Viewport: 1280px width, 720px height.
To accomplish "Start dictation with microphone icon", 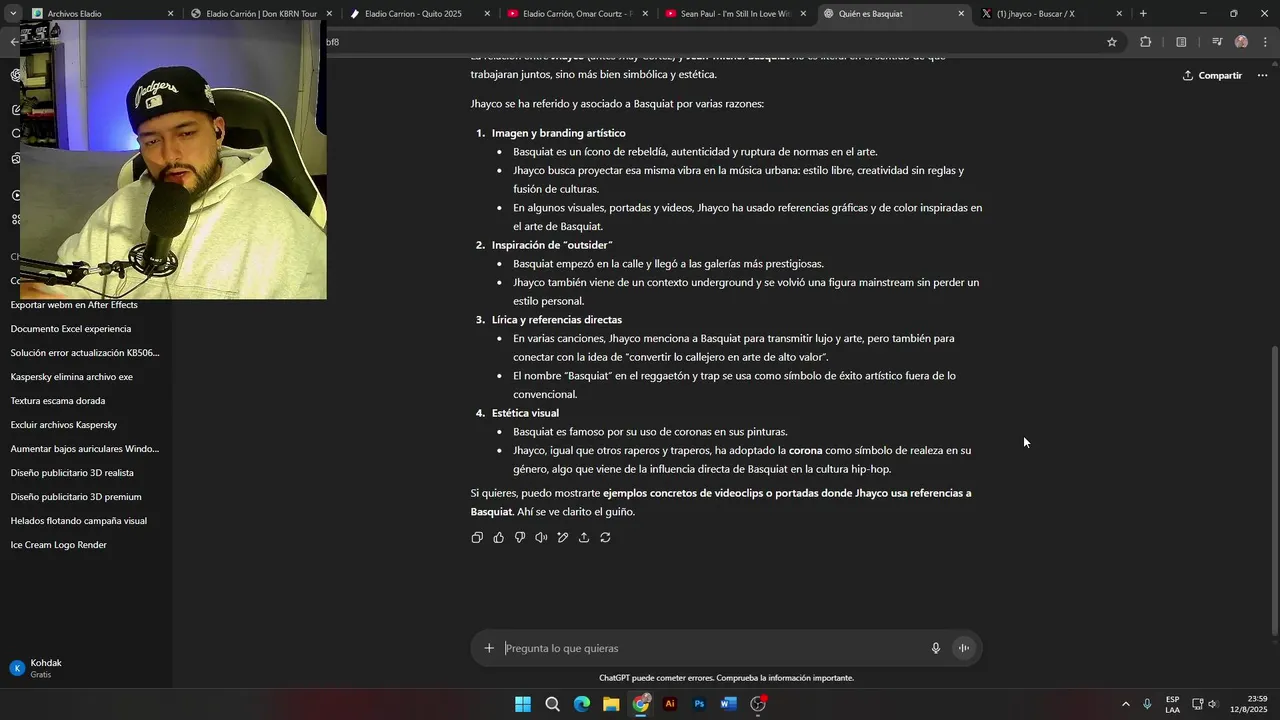I will [x=936, y=648].
